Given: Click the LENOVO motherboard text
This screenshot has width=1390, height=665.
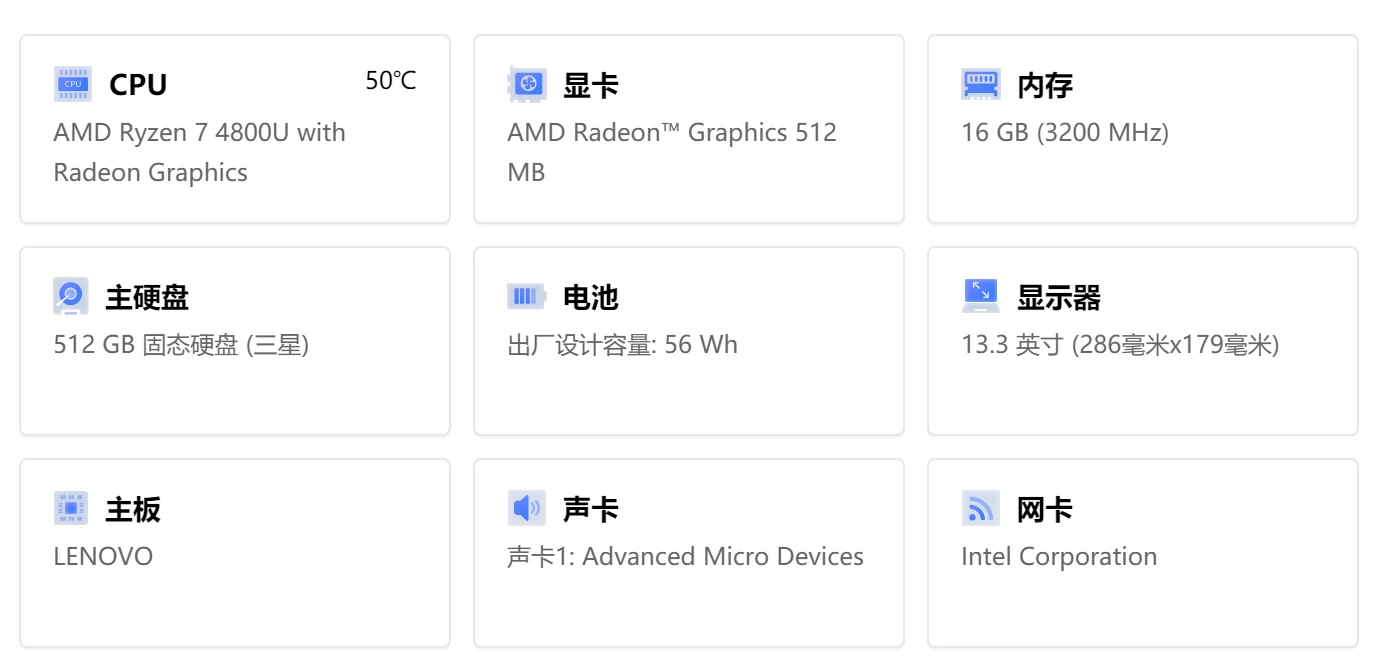Looking at the screenshot, I should (103, 557).
